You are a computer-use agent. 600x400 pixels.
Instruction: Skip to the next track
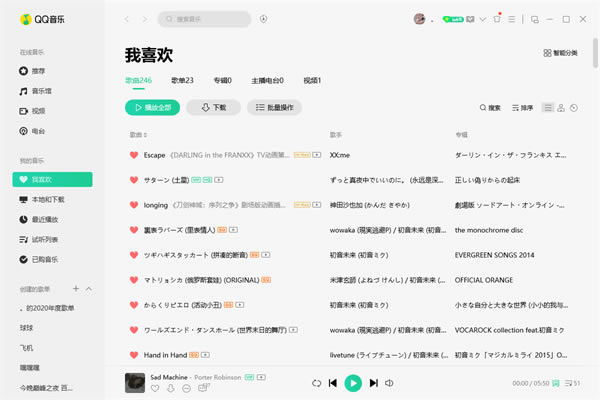pos(373,383)
